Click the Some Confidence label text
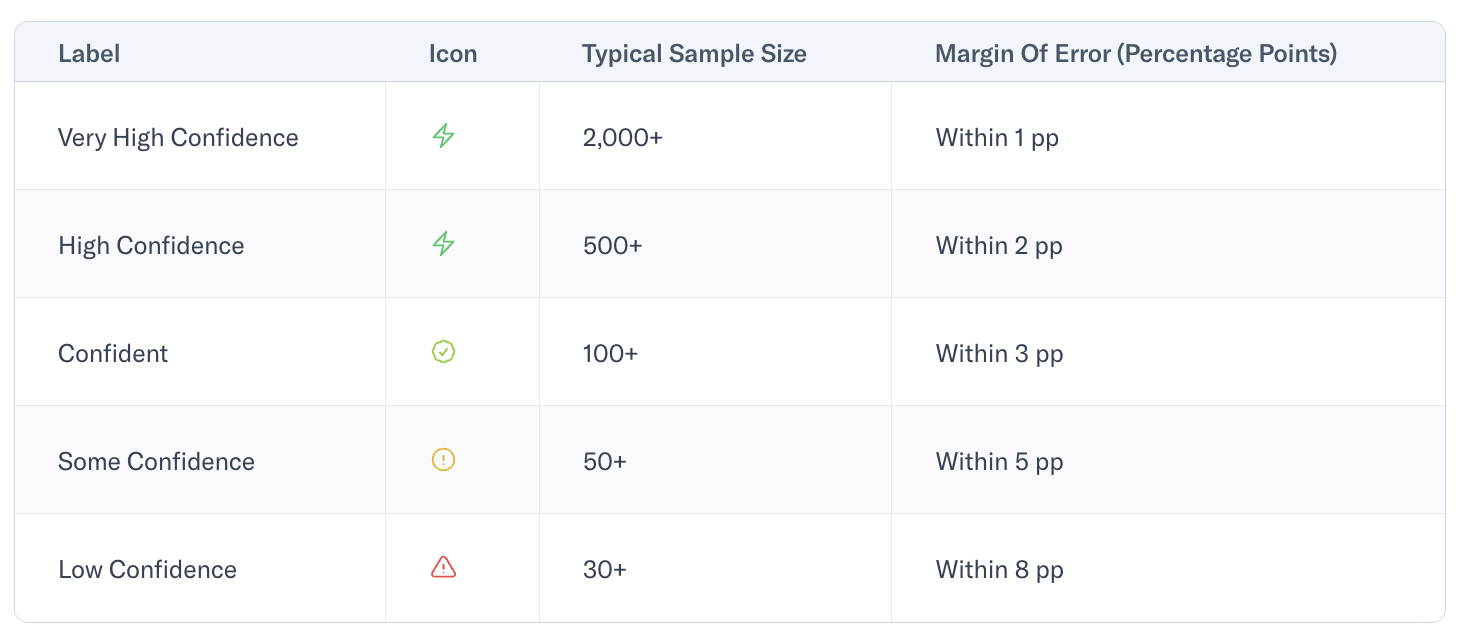The image size is (1464, 630). tap(156, 461)
